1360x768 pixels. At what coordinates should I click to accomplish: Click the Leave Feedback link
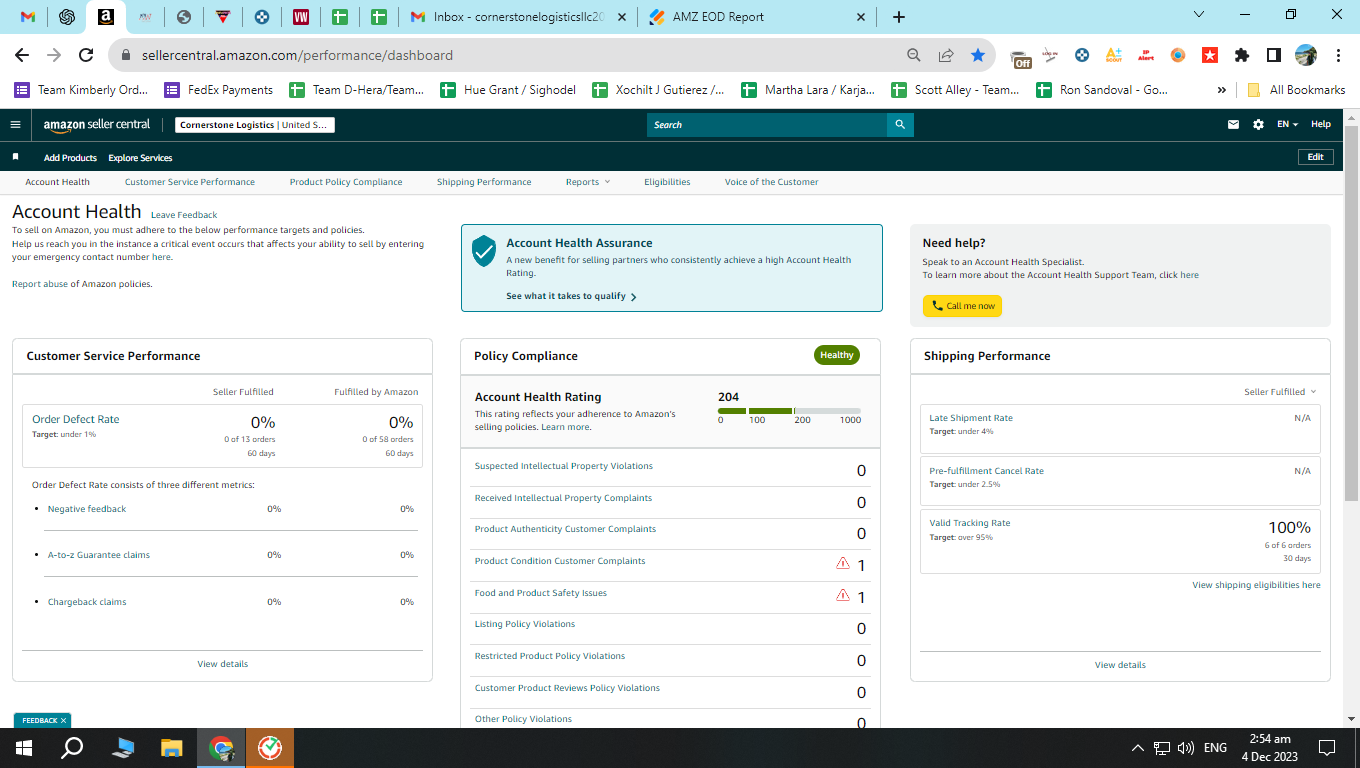pyautogui.click(x=184, y=215)
